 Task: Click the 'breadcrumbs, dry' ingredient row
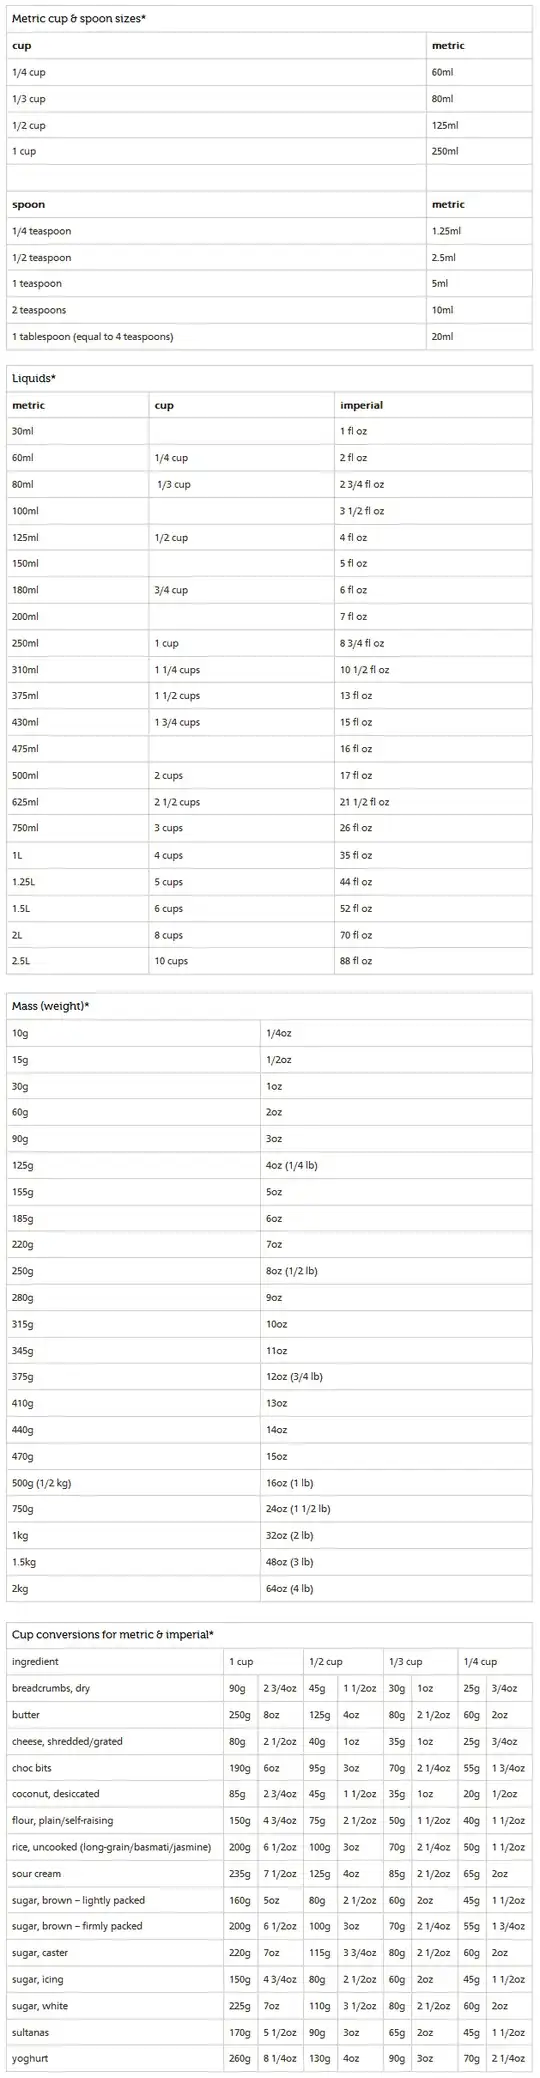coord(270,1688)
